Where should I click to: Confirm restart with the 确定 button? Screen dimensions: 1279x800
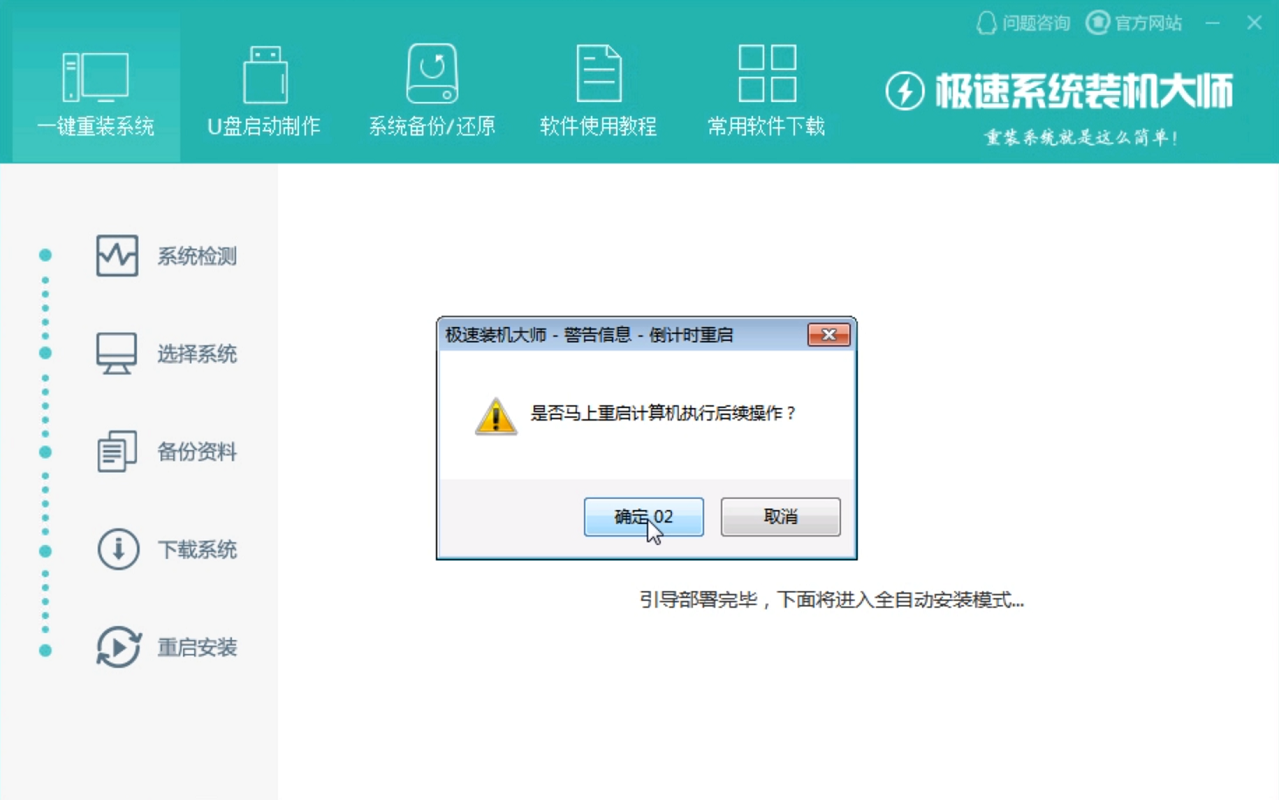pos(643,517)
